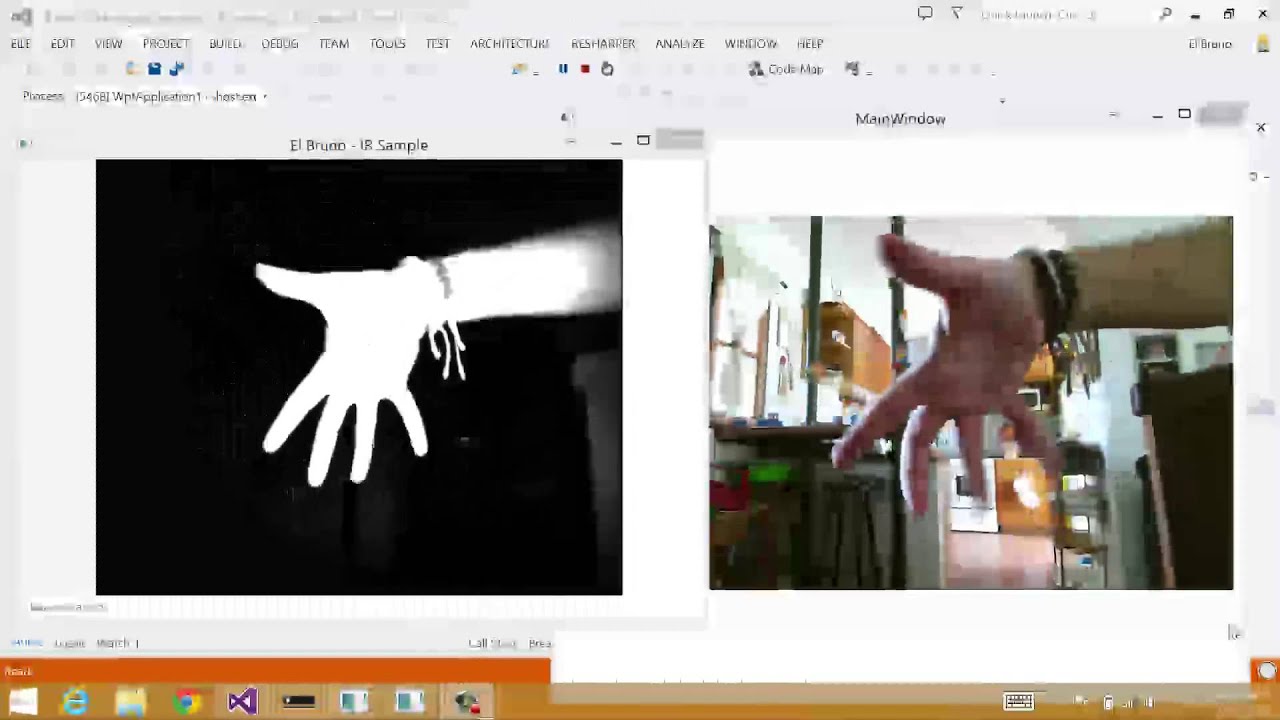Stop debugging with the red square button

pos(585,69)
